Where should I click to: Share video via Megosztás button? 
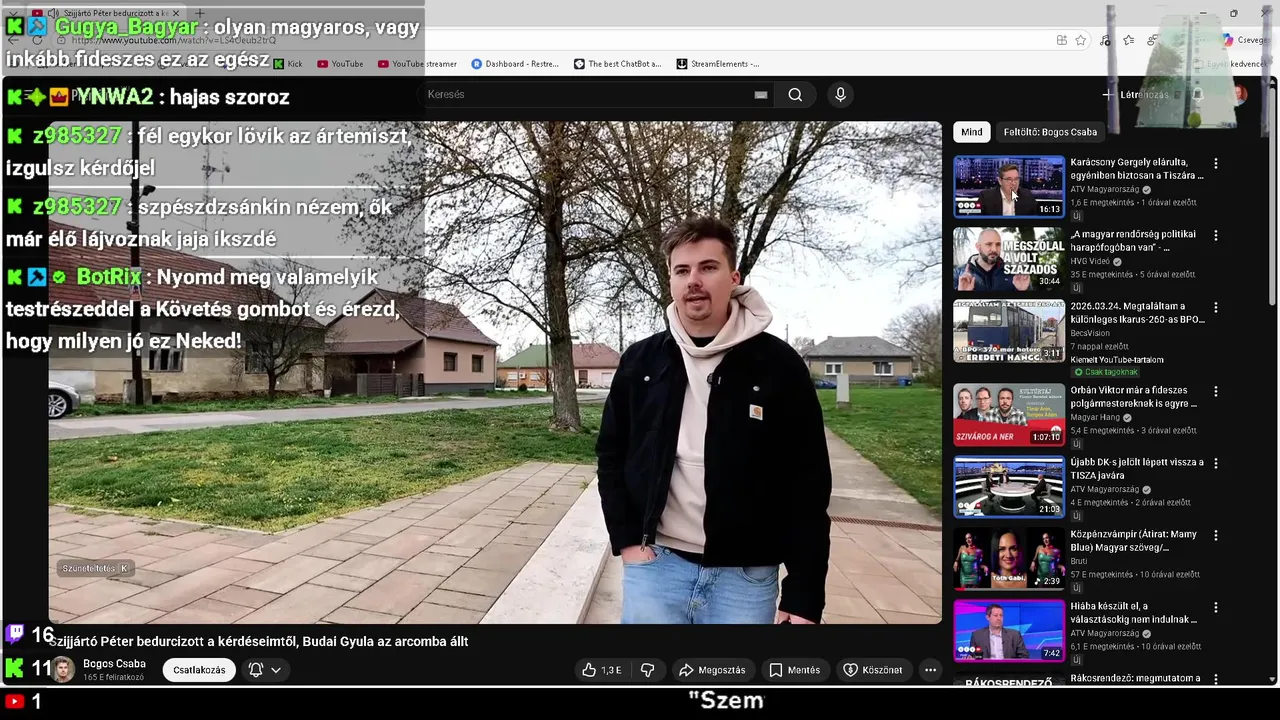[x=712, y=670]
